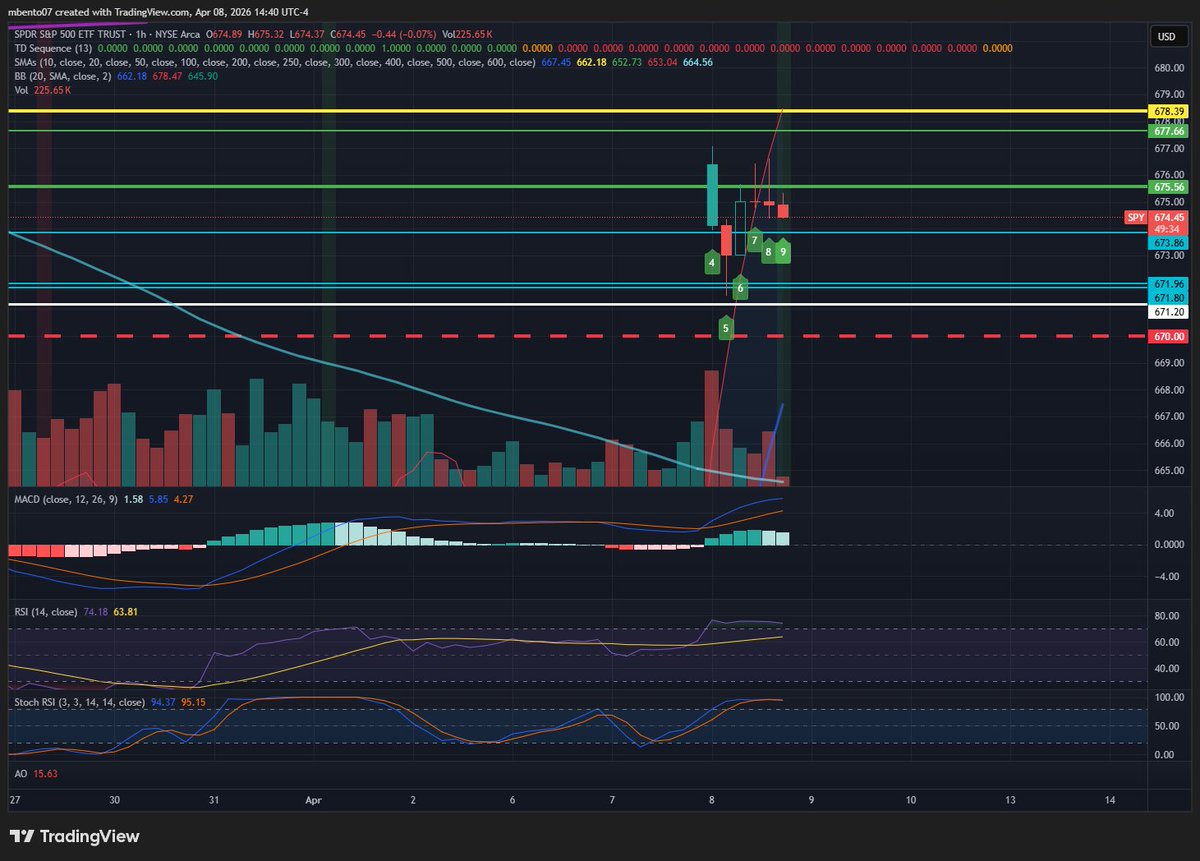Click the yellow 678.39 price label
This screenshot has width=1200, height=861.
tap(1169, 111)
